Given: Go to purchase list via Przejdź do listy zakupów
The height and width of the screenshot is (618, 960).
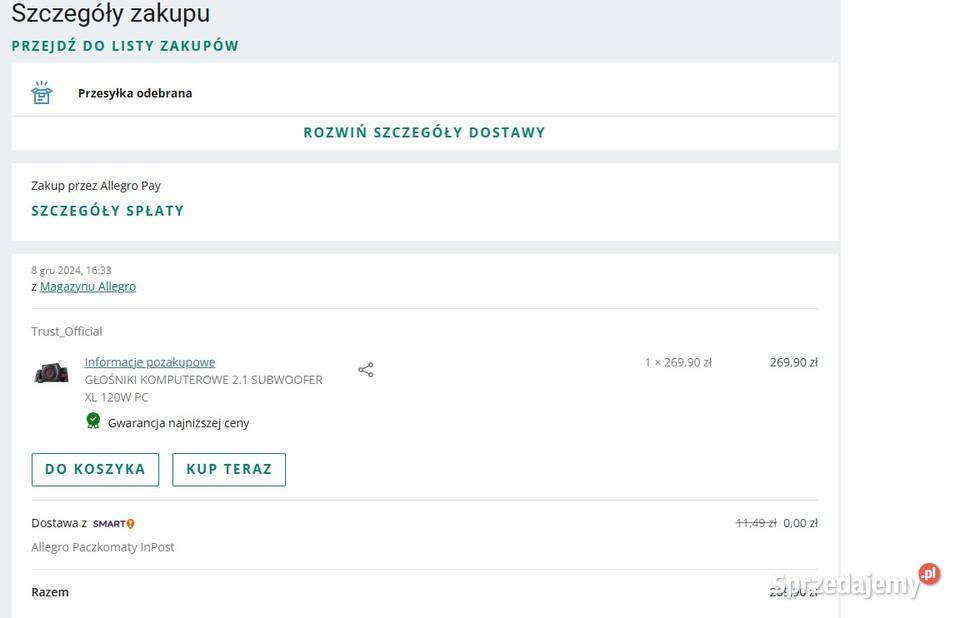Looking at the screenshot, I should [x=125, y=46].
